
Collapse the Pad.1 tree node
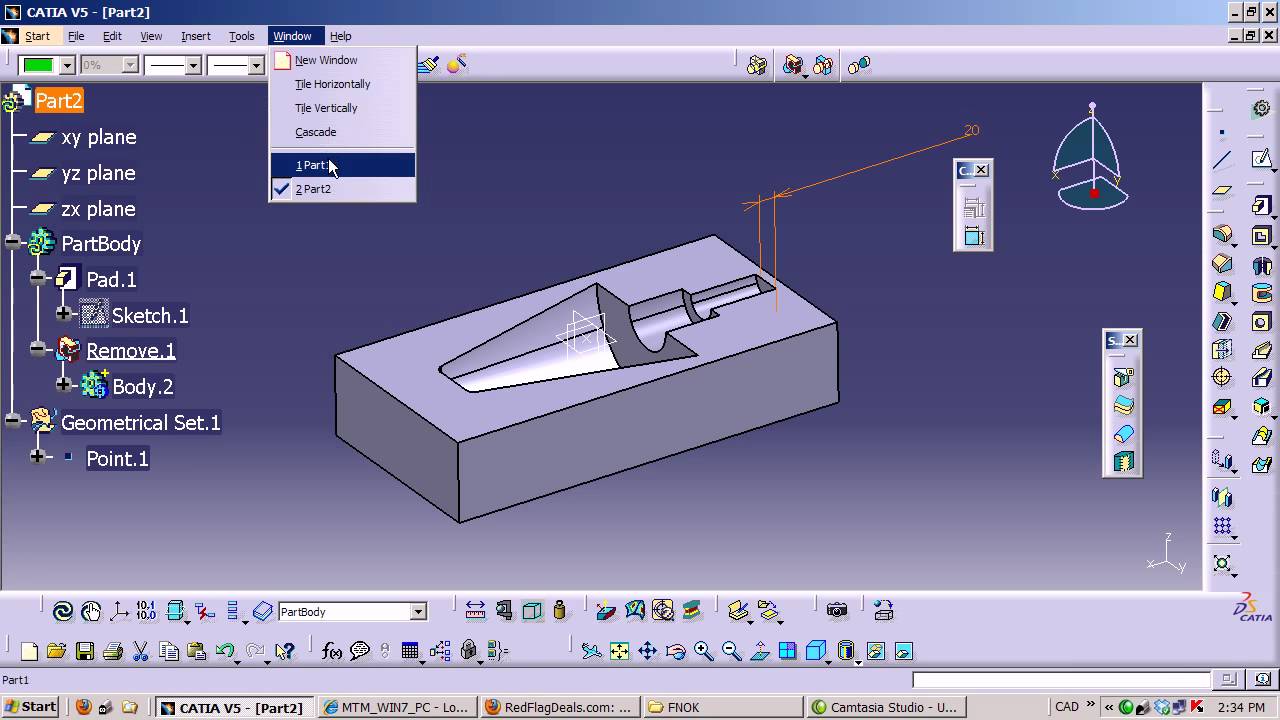[x=38, y=279]
